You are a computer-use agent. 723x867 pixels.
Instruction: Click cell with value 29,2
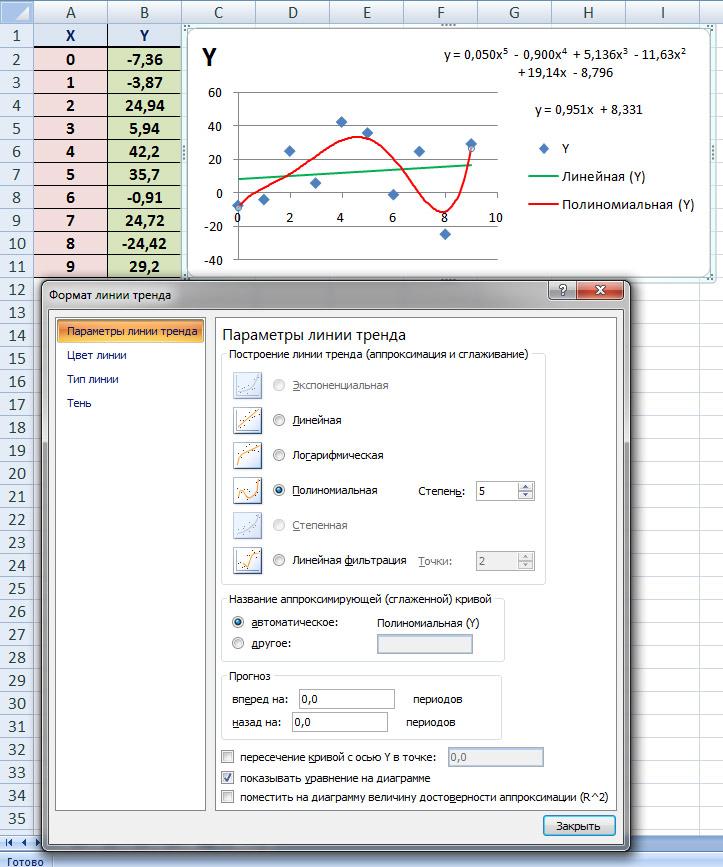point(144,267)
